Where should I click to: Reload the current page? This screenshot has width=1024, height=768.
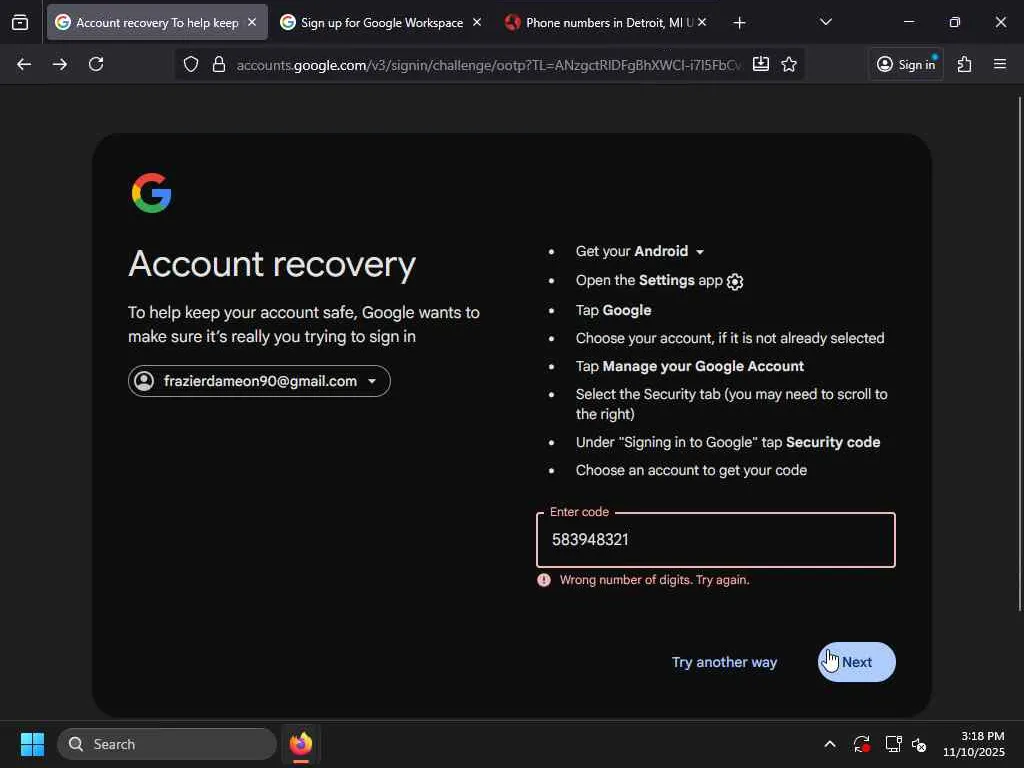tap(96, 64)
